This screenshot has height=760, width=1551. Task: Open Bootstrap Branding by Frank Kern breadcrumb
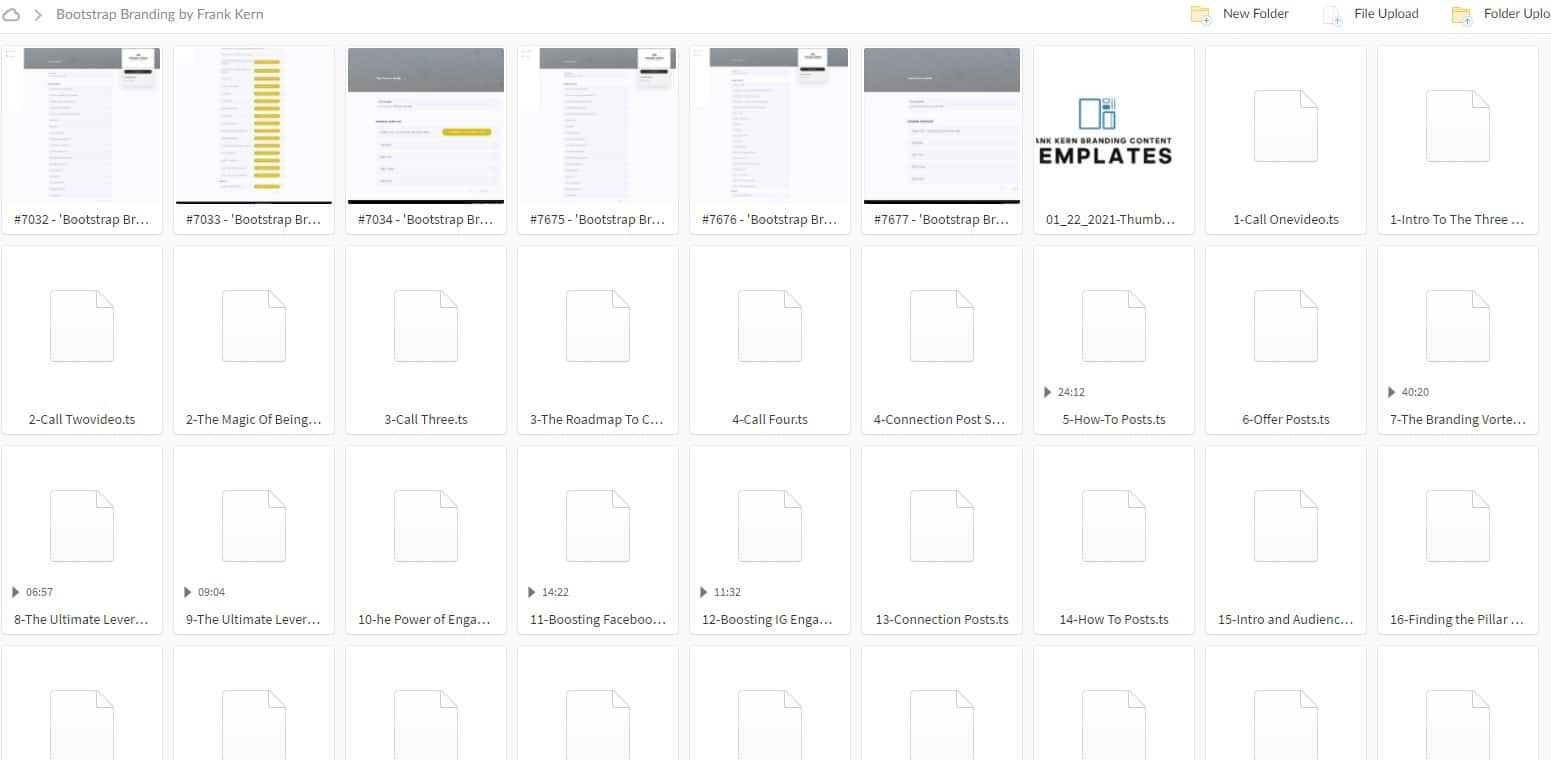(x=160, y=14)
